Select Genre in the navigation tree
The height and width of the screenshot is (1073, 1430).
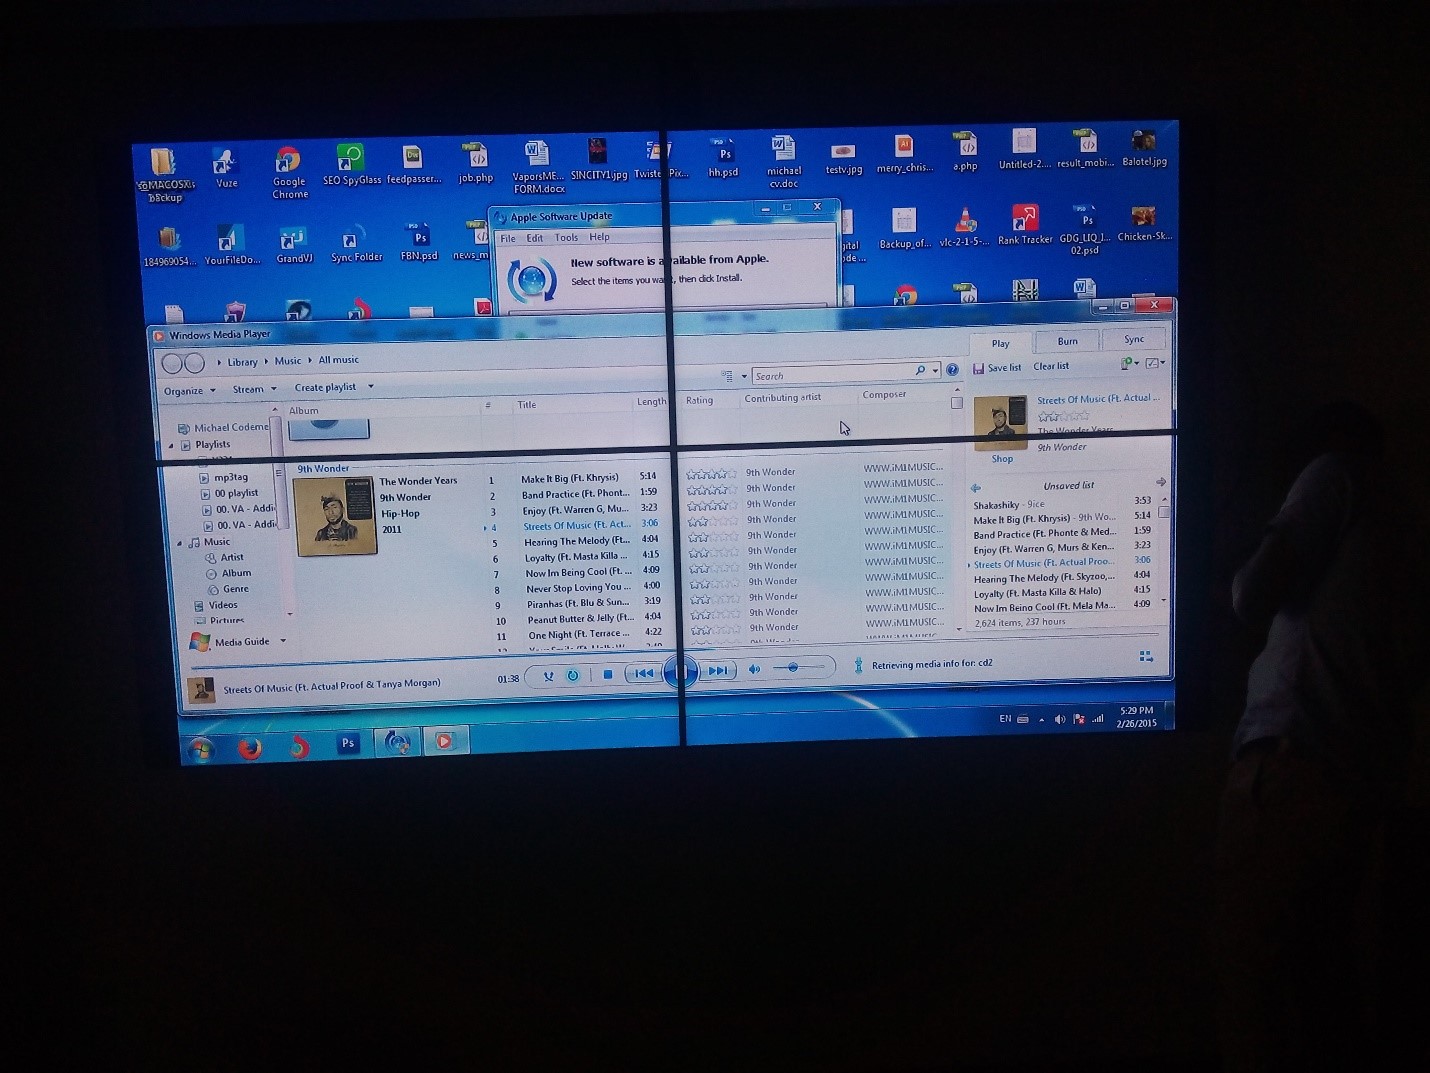coord(235,590)
